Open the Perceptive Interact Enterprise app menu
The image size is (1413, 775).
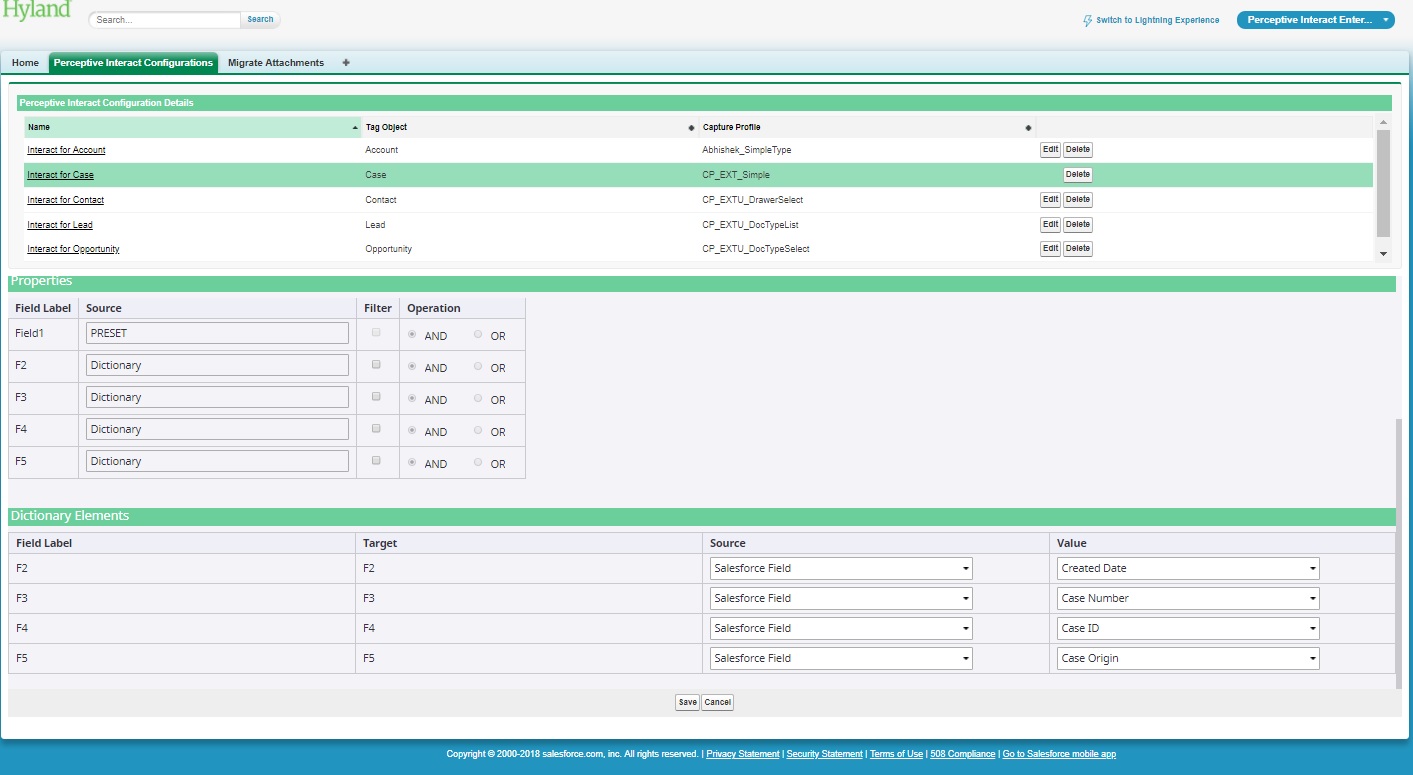click(x=1315, y=20)
